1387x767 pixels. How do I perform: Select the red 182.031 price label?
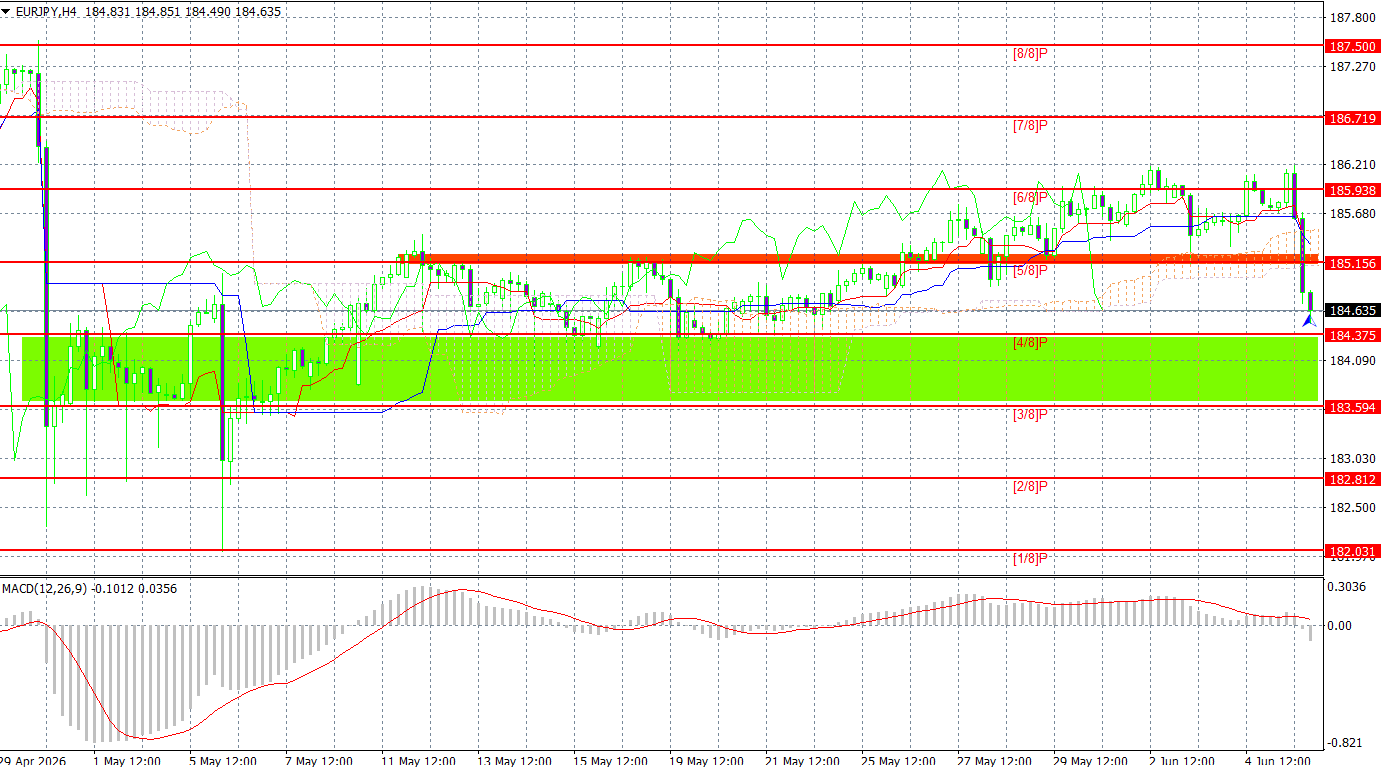(x=1352, y=551)
